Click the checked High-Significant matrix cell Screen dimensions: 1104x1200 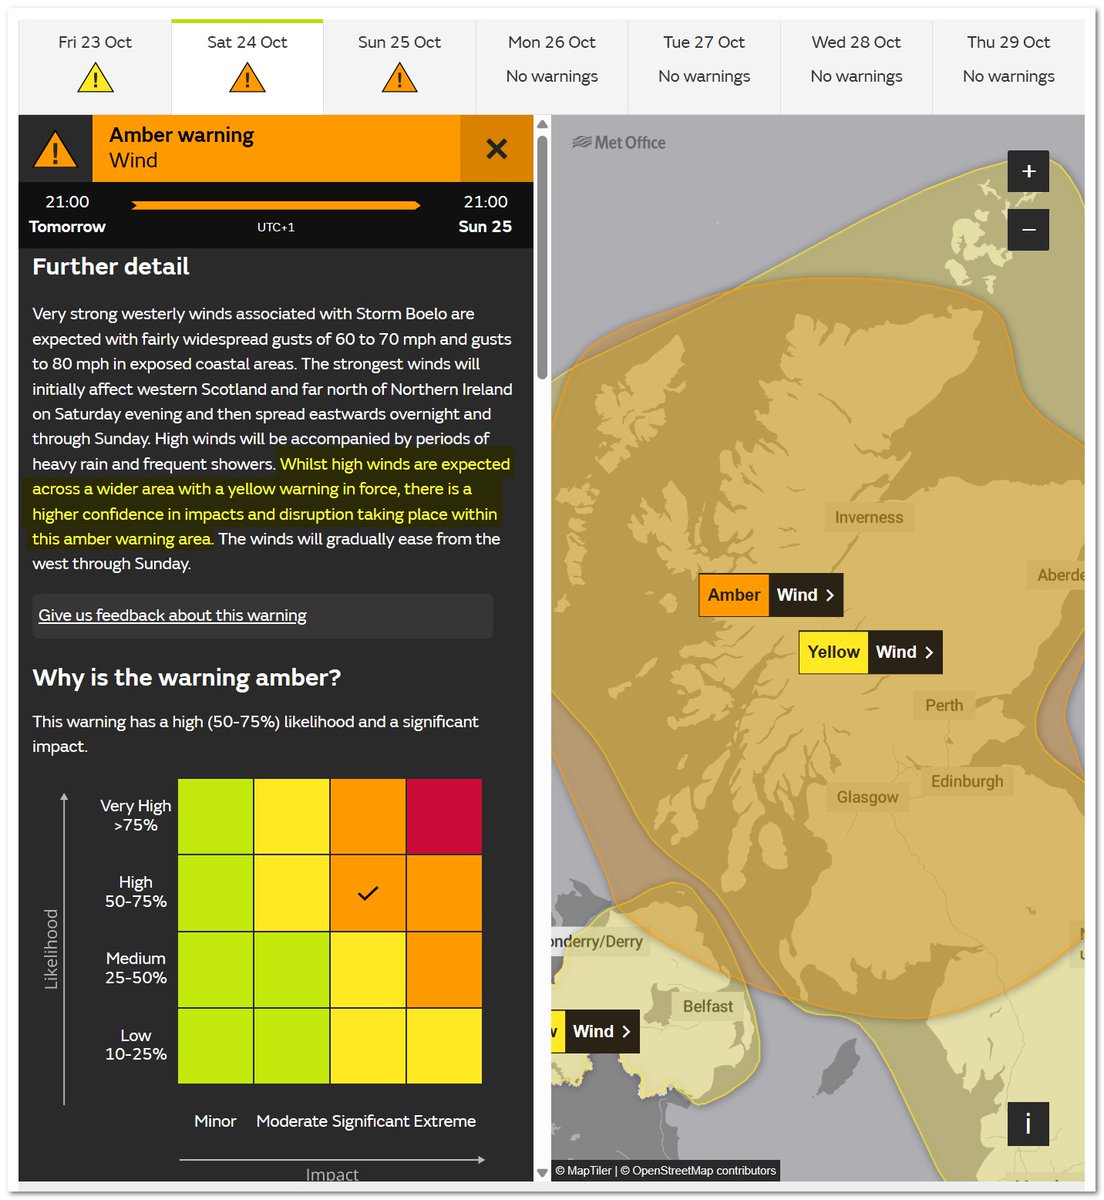pyautogui.click(x=368, y=893)
